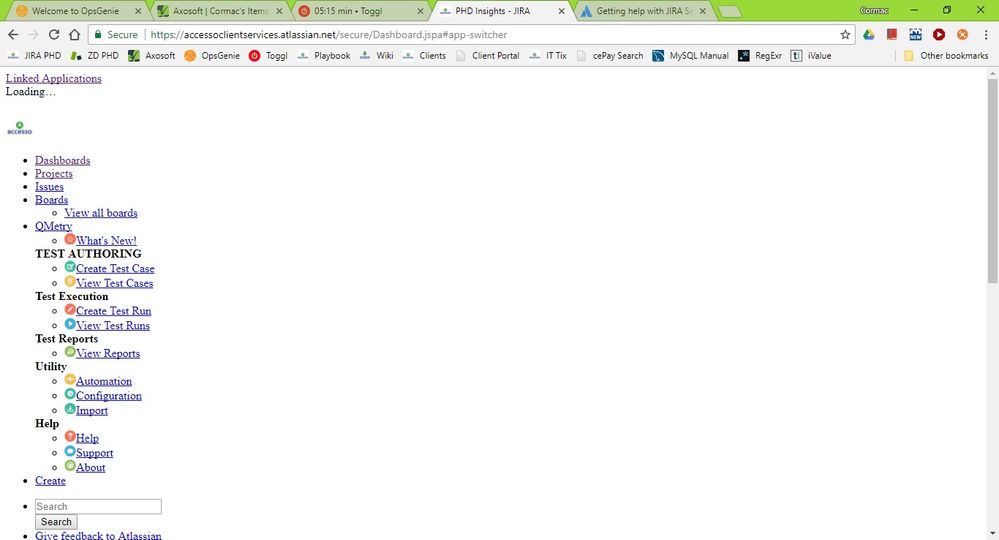Click View all boards link
The height and width of the screenshot is (540, 999).
[x=101, y=213]
